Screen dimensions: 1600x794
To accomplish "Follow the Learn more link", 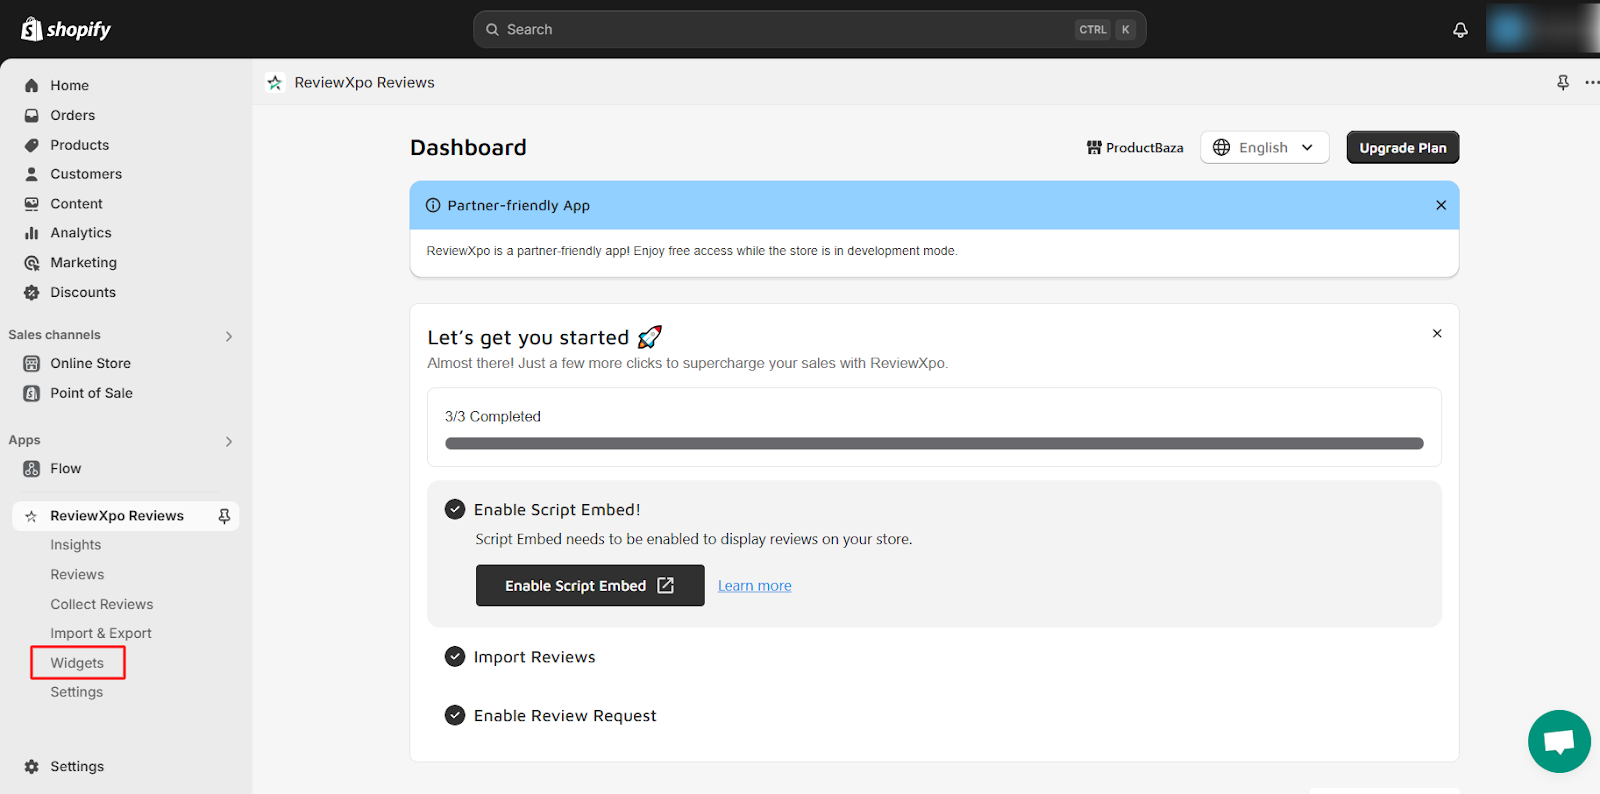I will [x=755, y=586].
